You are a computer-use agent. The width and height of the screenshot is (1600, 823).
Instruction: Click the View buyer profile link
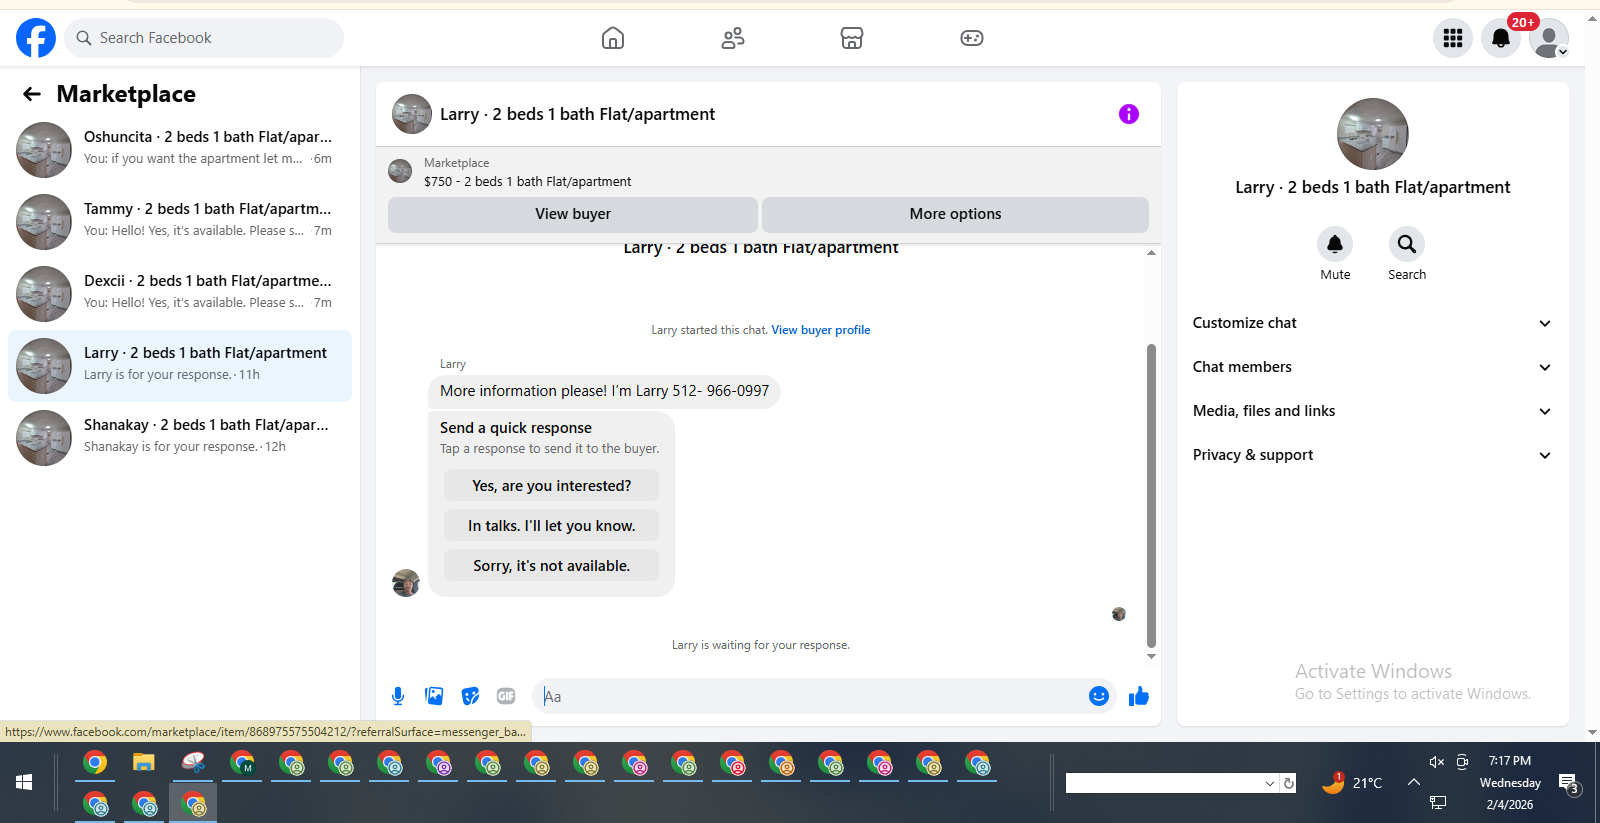(821, 330)
